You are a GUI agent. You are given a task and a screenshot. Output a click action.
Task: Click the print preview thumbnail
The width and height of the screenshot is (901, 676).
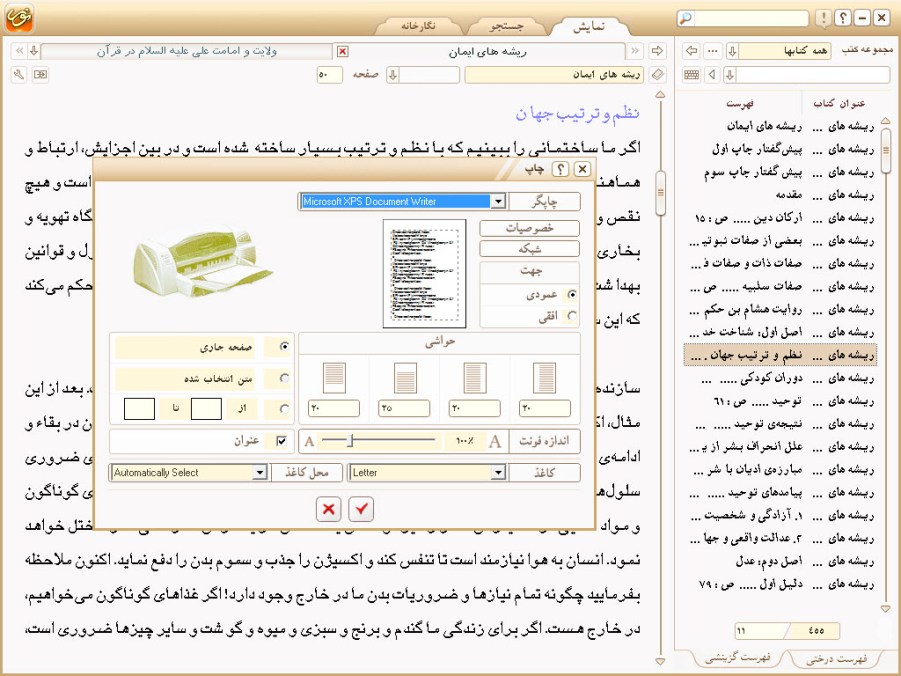pyautogui.click(x=424, y=274)
